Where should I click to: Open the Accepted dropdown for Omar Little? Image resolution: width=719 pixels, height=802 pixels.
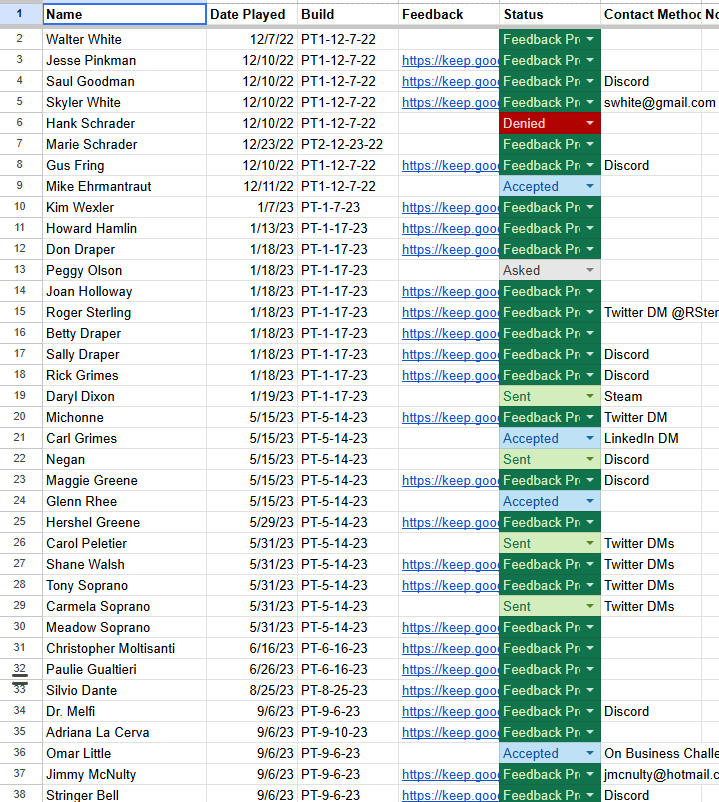pyautogui.click(x=590, y=753)
